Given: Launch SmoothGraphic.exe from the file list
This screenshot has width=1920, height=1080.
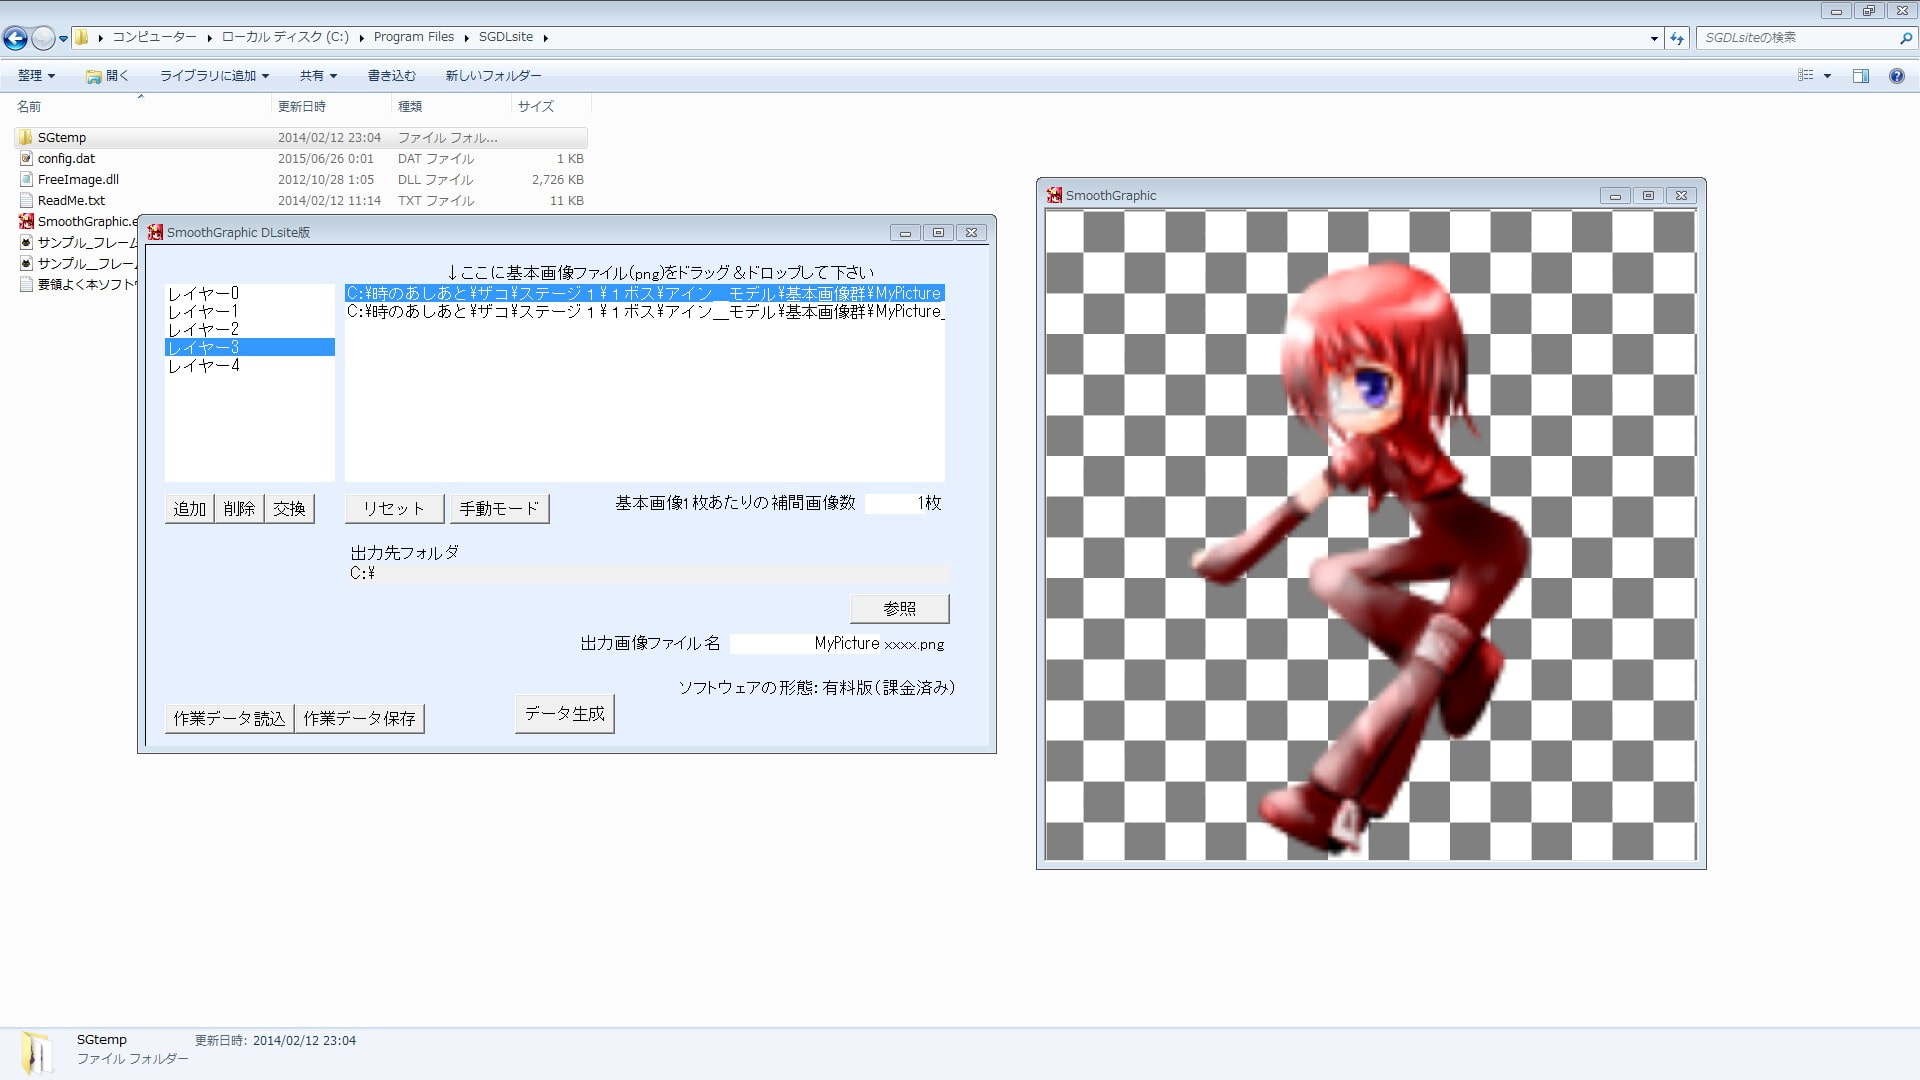Looking at the screenshot, I should 25,221.
